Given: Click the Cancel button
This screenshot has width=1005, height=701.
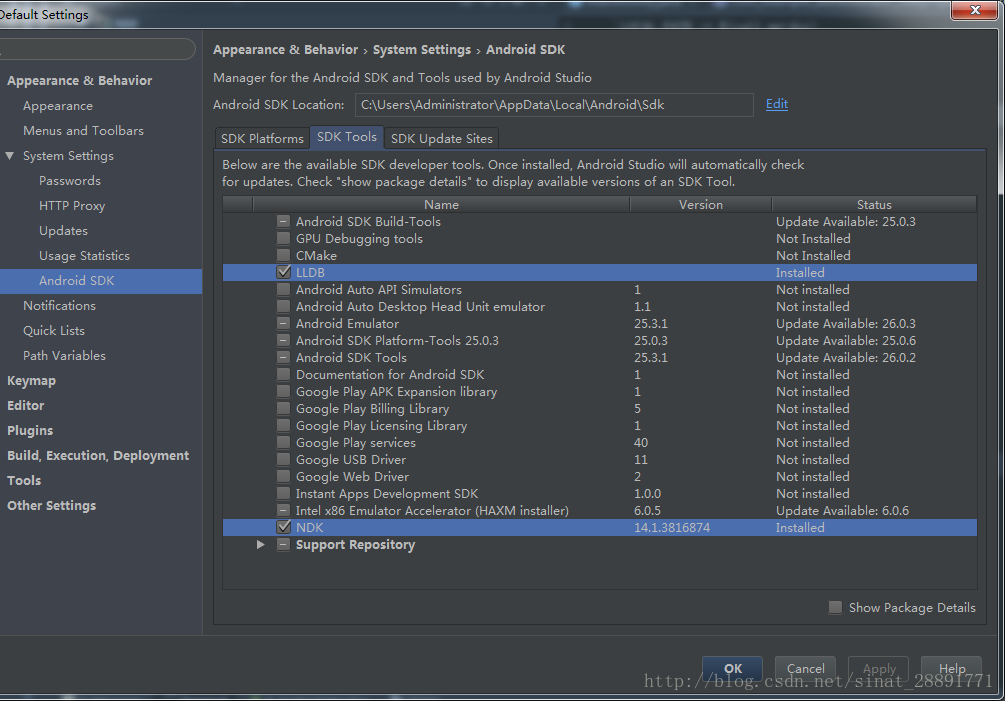Looking at the screenshot, I should click(806, 668).
